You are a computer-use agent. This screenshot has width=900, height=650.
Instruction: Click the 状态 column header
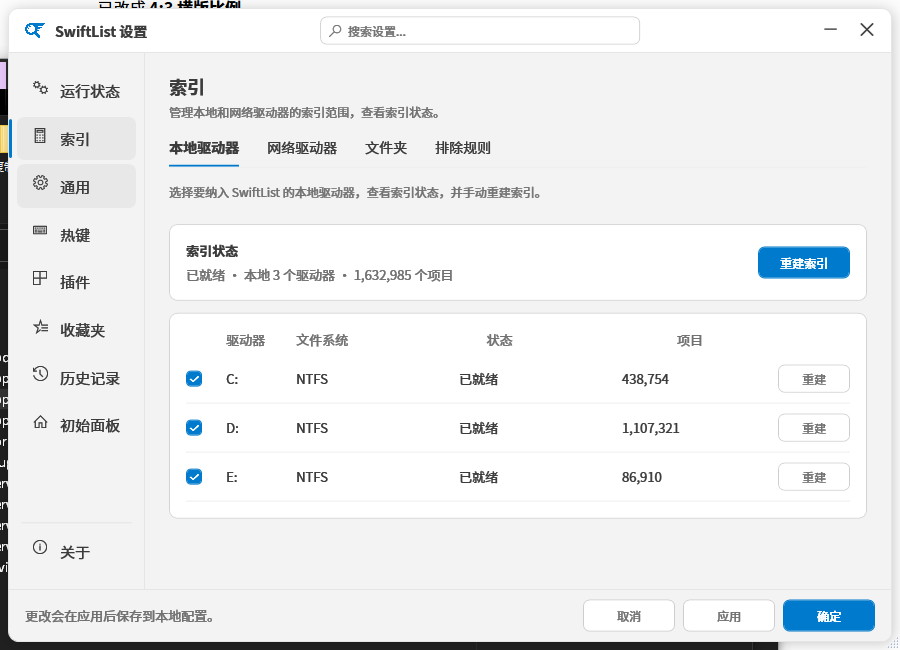[x=499, y=341]
